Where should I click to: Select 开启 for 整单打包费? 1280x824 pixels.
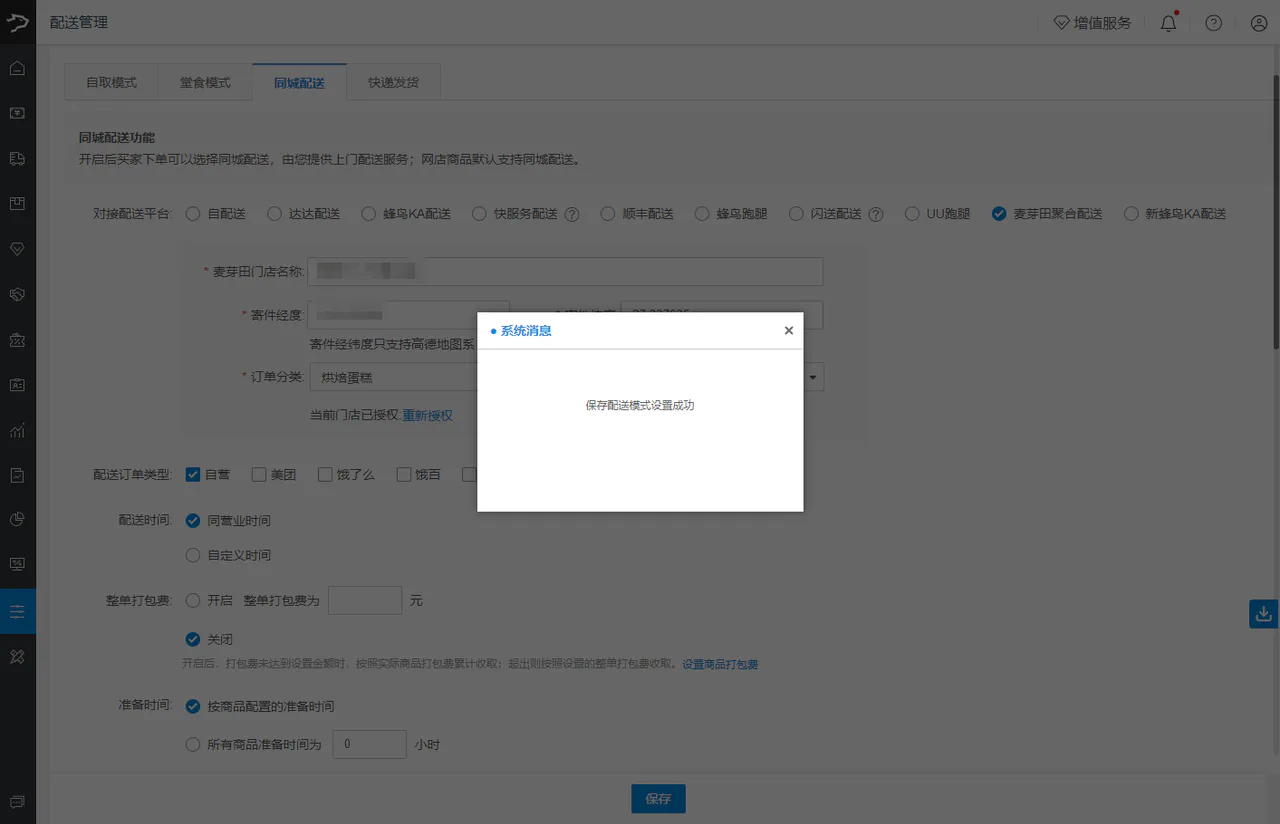pos(193,600)
